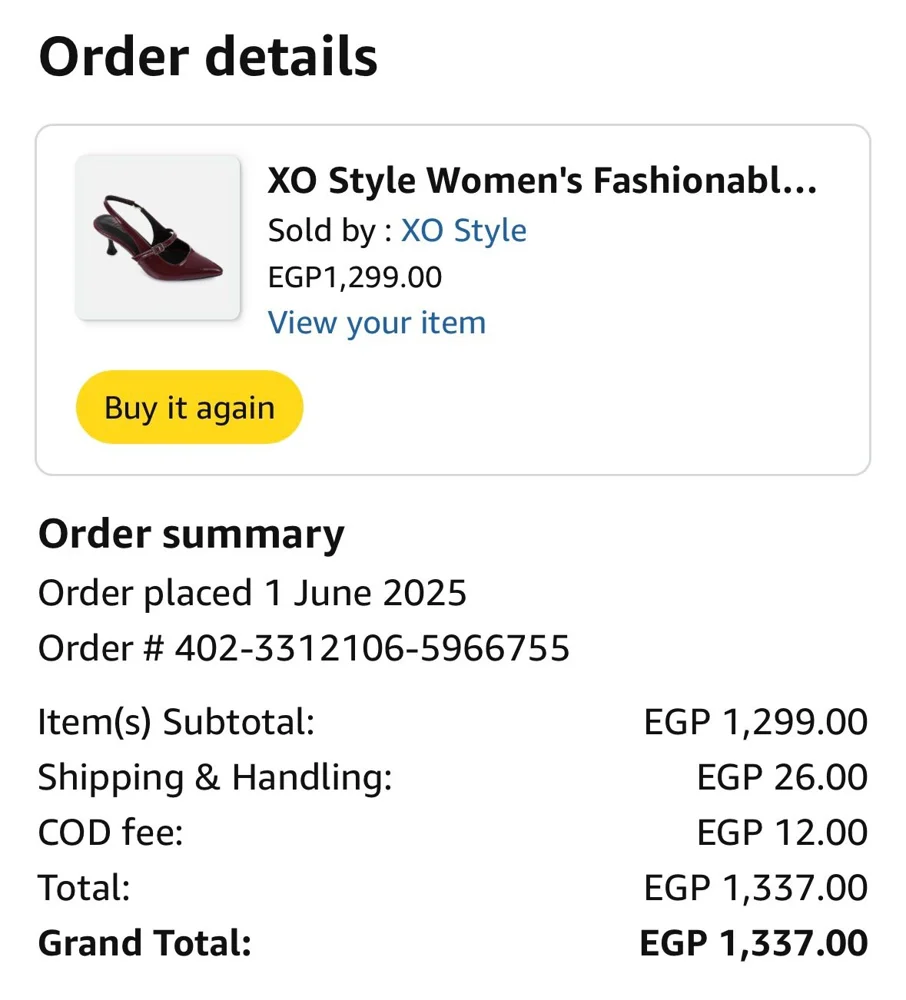
Task: Select order number 402-3312106-5966755
Action: click(372, 649)
